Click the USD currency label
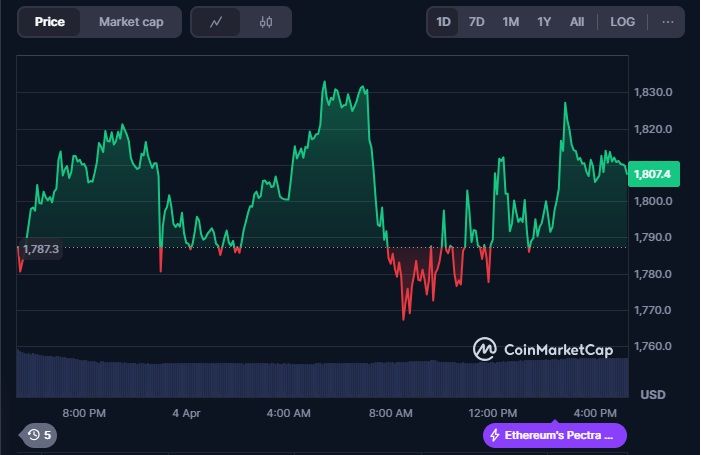This screenshot has width=703, height=455. [x=653, y=394]
